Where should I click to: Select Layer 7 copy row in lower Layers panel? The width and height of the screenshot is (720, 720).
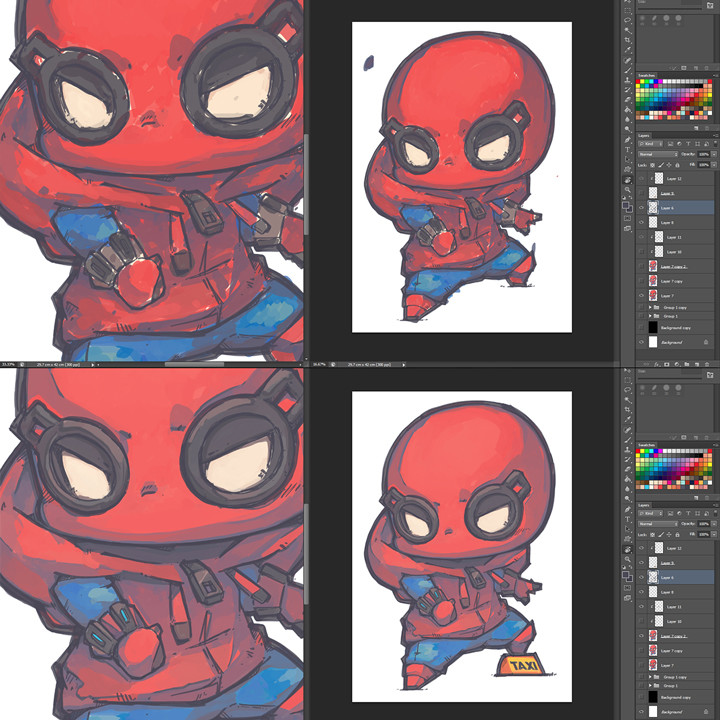point(675,651)
